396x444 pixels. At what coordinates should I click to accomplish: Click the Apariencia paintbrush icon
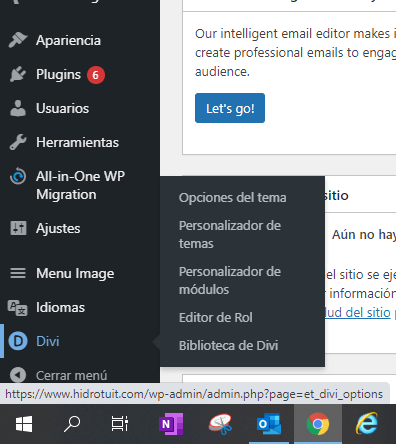pyautogui.click(x=18, y=40)
